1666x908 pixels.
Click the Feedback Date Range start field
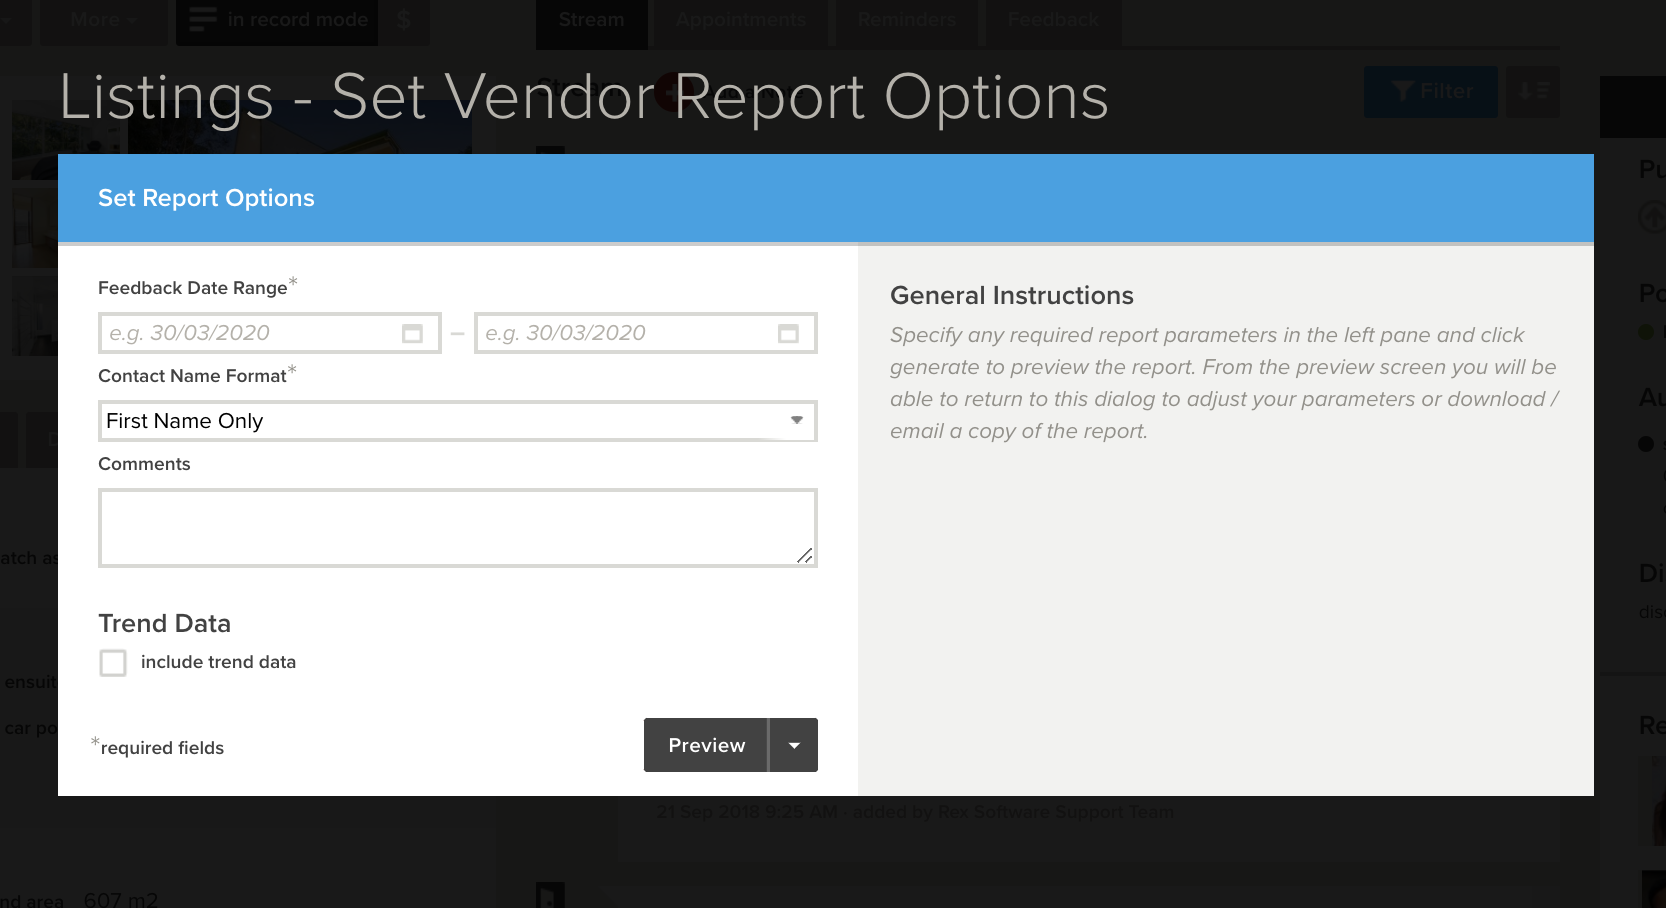(x=250, y=333)
